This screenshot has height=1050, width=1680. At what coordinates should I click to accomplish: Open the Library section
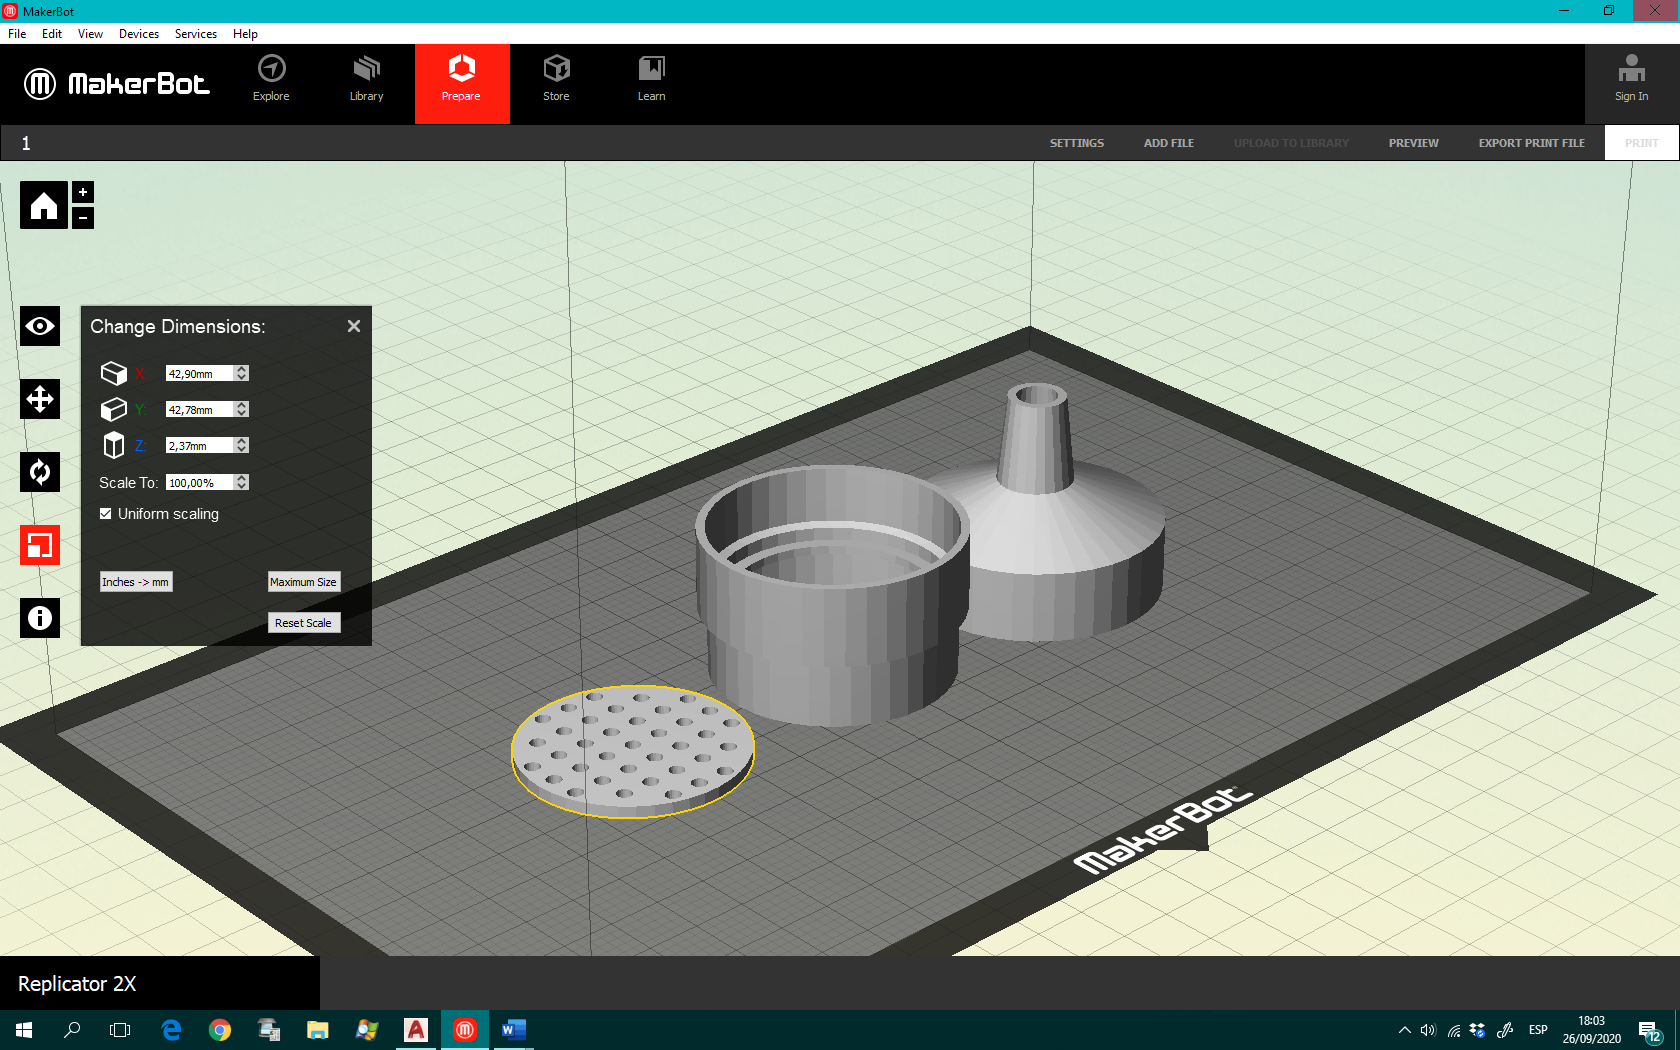[x=366, y=79]
